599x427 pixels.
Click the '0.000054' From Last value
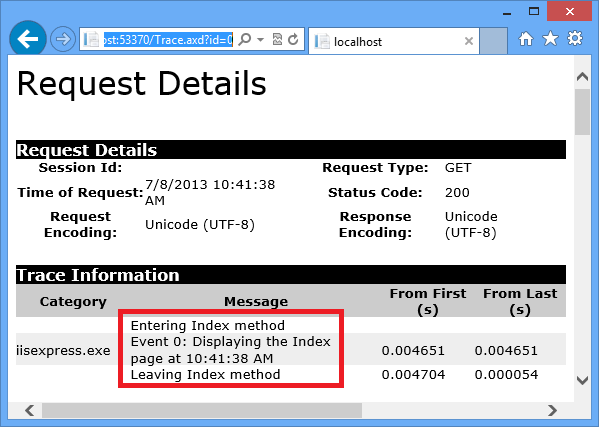506,375
